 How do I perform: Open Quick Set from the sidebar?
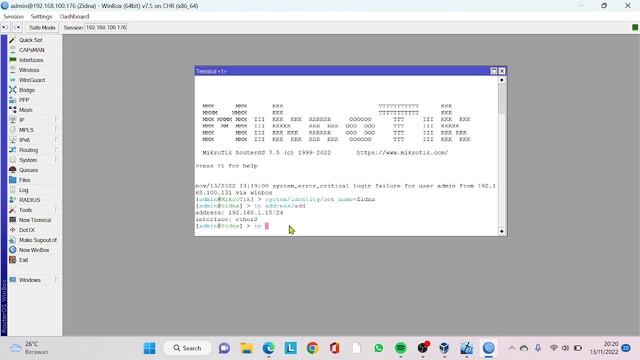pos(30,40)
